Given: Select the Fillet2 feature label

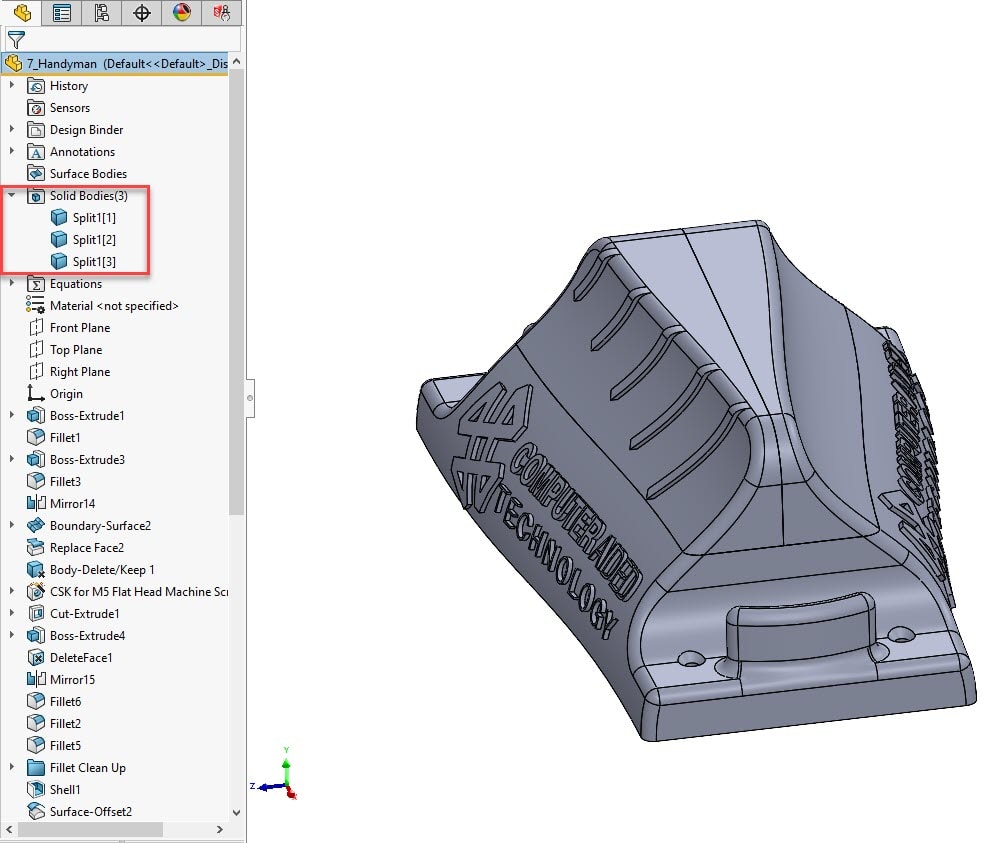Looking at the screenshot, I should 65,723.
